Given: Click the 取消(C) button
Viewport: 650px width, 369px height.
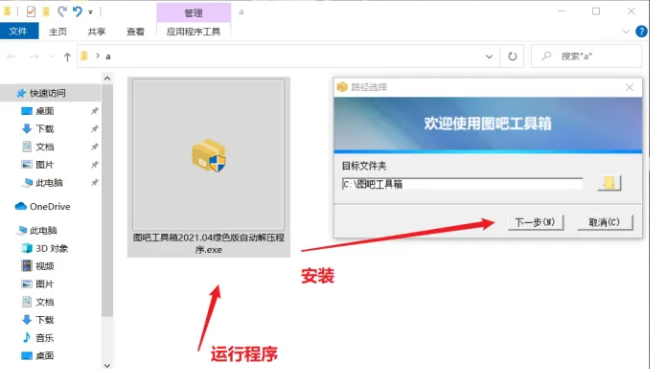Looking at the screenshot, I should [605, 222].
